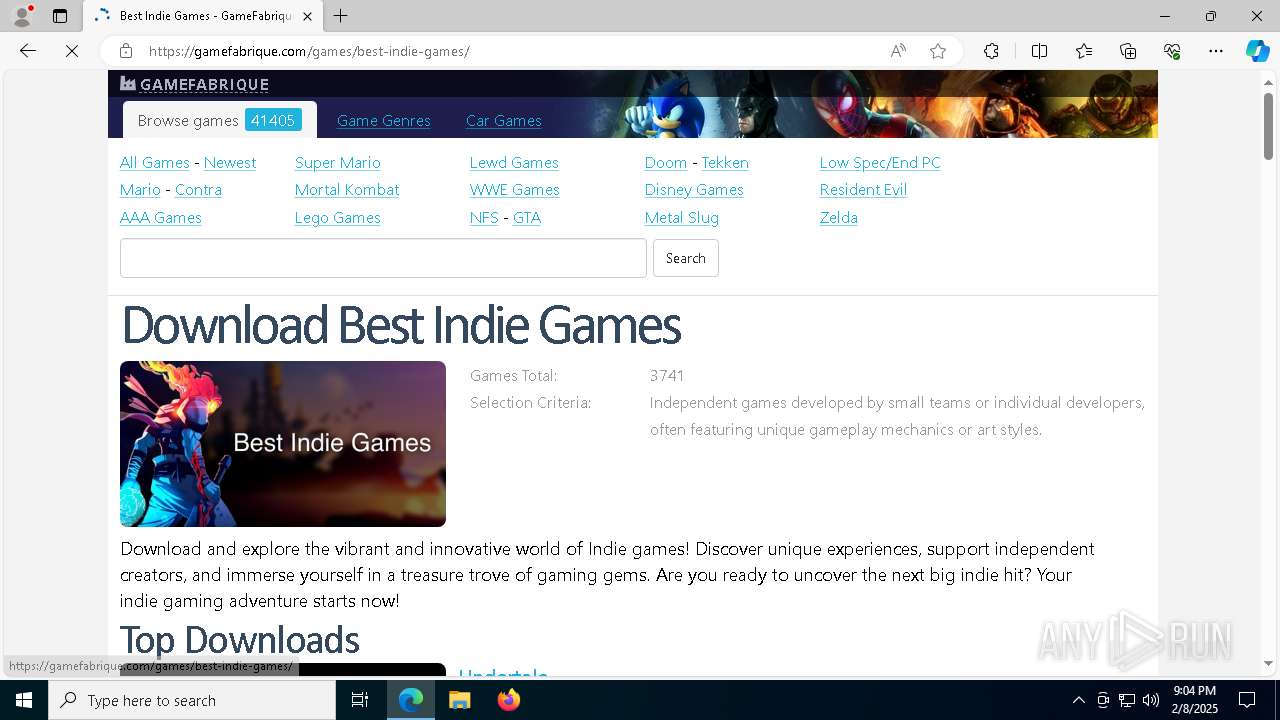Focus the game search input field
Image resolution: width=1280 pixels, height=720 pixels.
pos(383,258)
